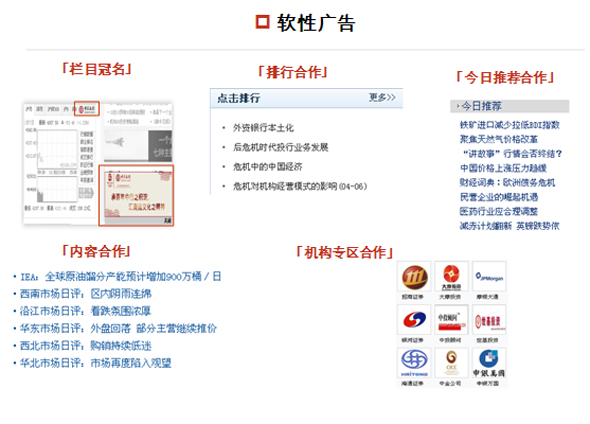The image size is (590, 424).
Task: Click 后危机时代投行业务发展 link
Action: pyautogui.click(x=280, y=147)
